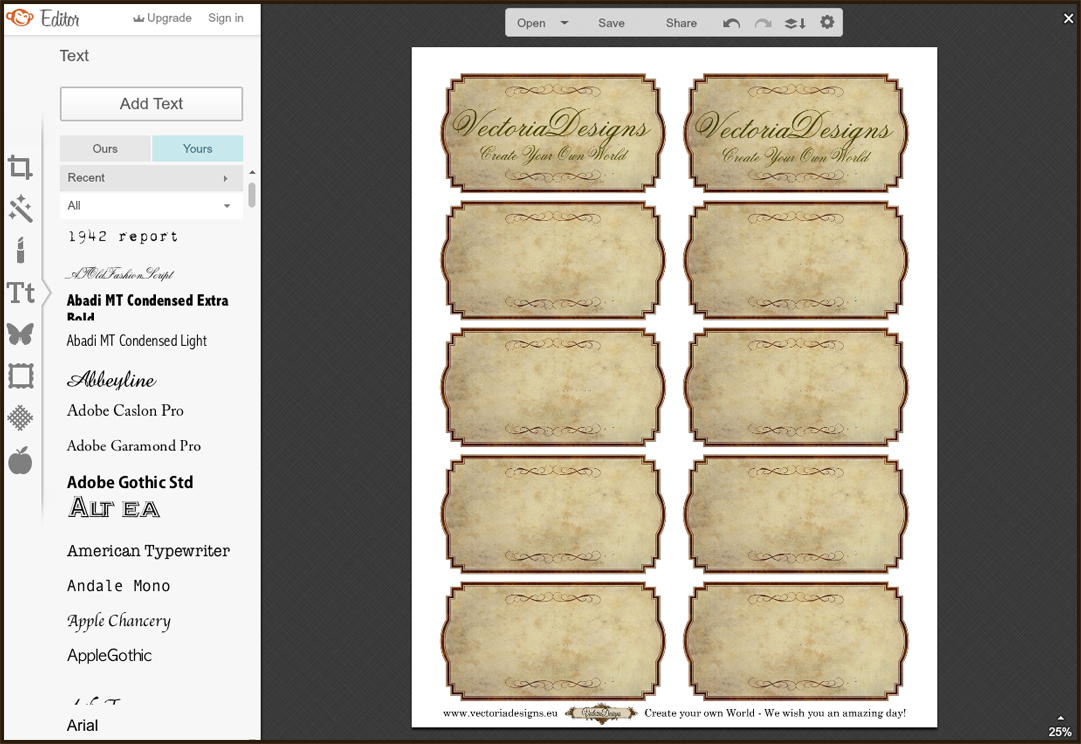Screen dimensions: 1081x744
Task: Open the All font filter dropdown
Action: click(151, 205)
